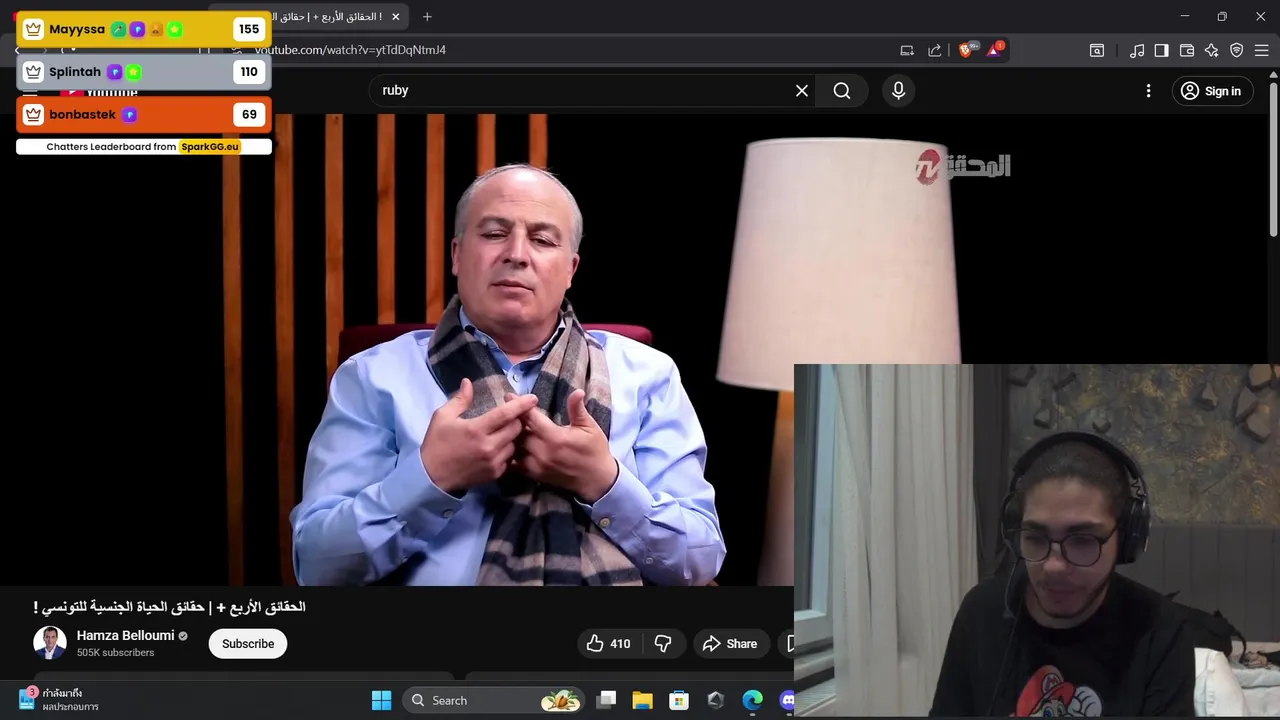Click Mayyssa leaderboard entry

coord(144,30)
